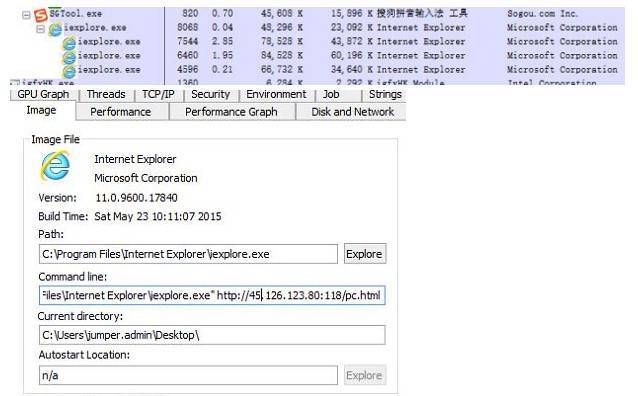This screenshot has width=638, height=396.
Task: Select the SGTool.exe process row
Action: 317,14
